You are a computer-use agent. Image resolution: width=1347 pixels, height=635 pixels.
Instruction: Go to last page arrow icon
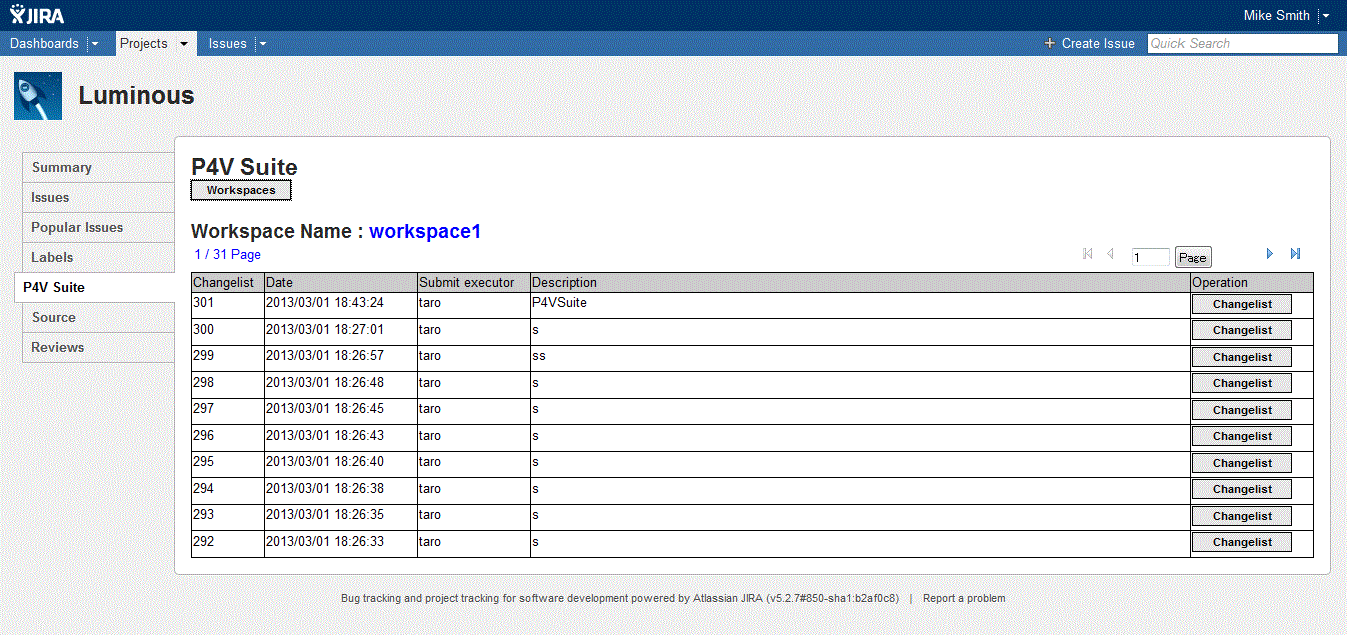click(x=1295, y=254)
